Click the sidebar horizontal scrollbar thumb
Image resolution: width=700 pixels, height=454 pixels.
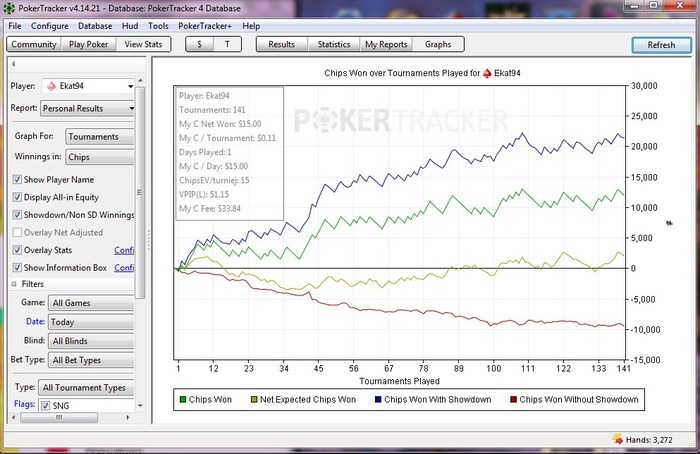(x=59, y=418)
